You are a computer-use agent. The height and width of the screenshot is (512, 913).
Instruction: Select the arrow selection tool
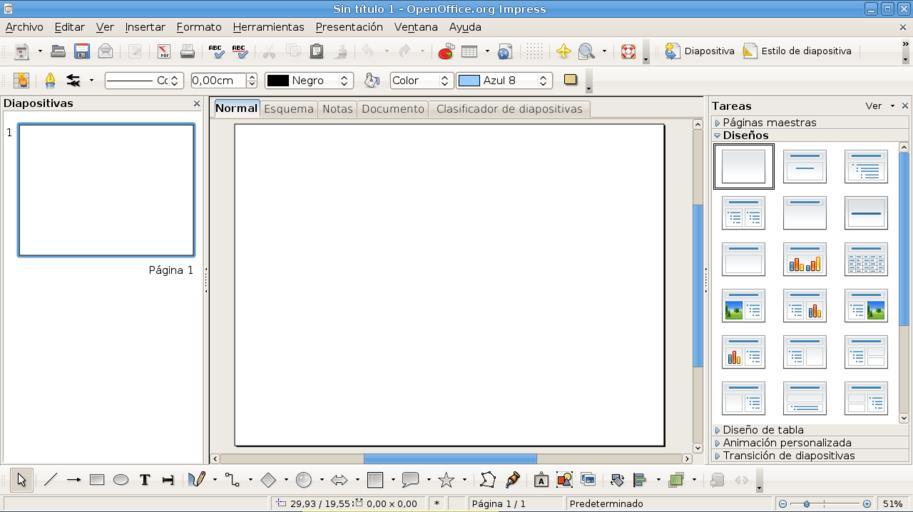[x=22, y=480]
